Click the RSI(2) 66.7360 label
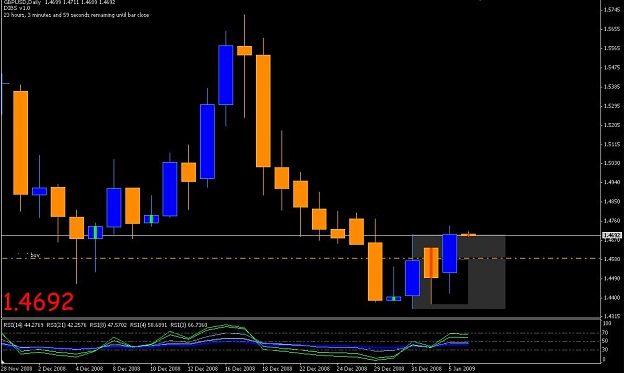Viewport: 625px width, 373px height. point(189,325)
